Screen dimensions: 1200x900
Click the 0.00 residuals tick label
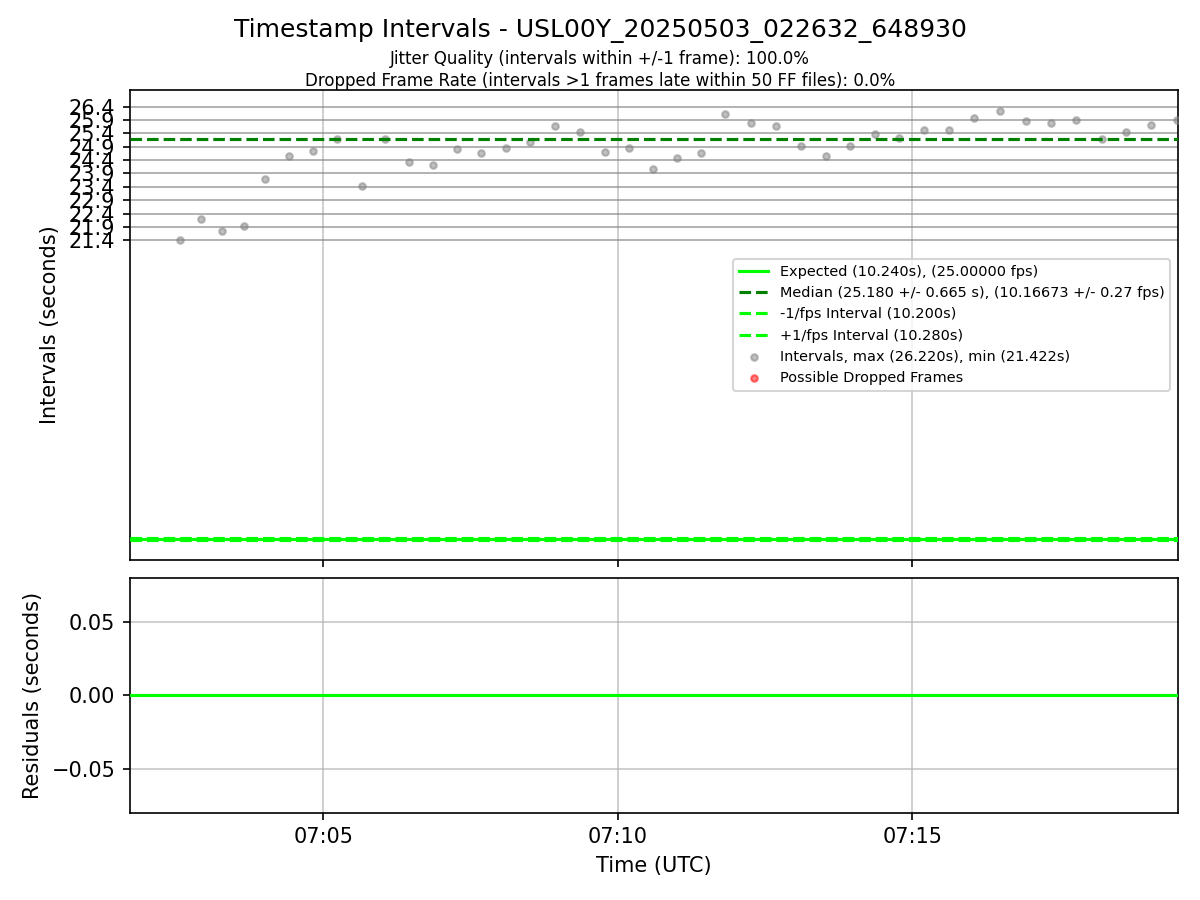tap(93, 695)
